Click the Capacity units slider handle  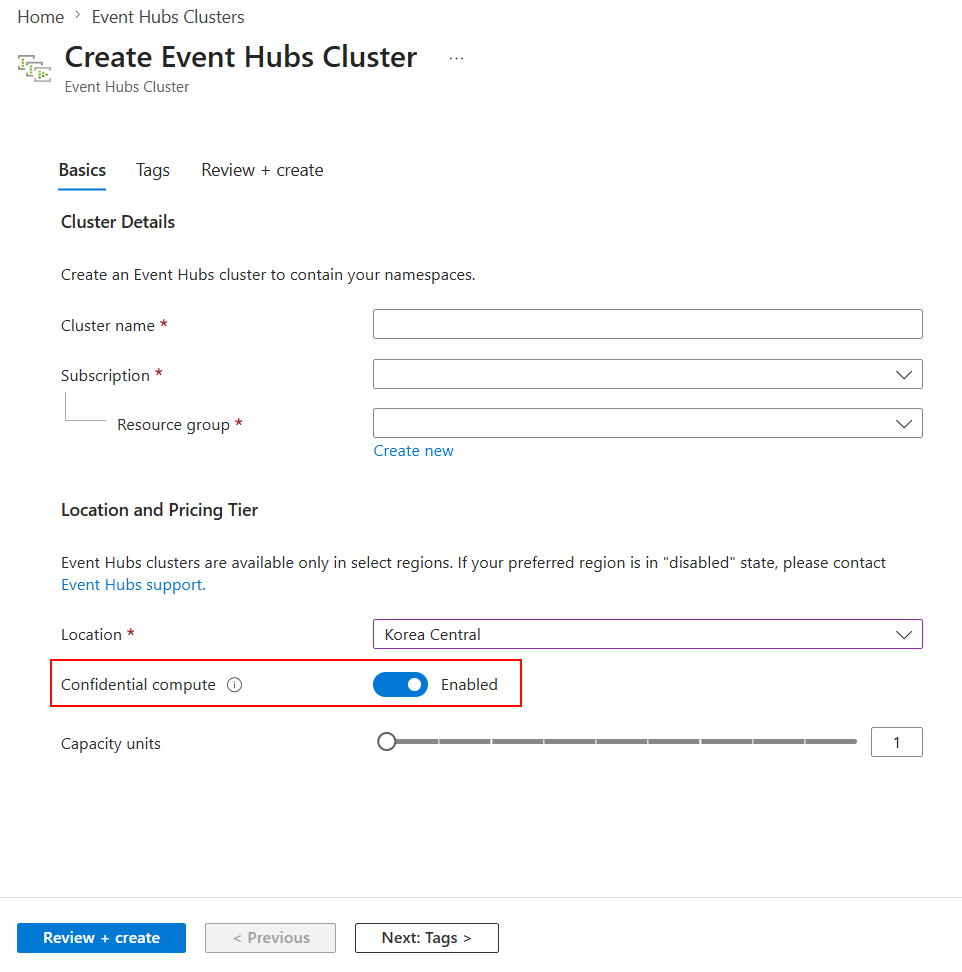[x=387, y=741]
